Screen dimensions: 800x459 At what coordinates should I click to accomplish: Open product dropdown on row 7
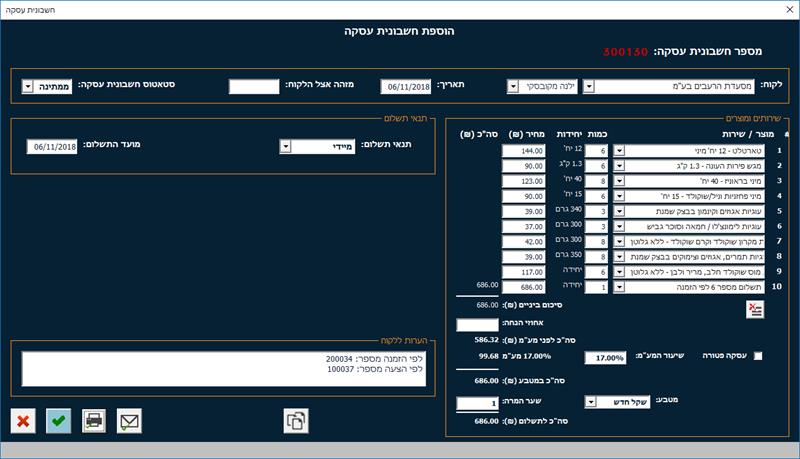(x=619, y=242)
